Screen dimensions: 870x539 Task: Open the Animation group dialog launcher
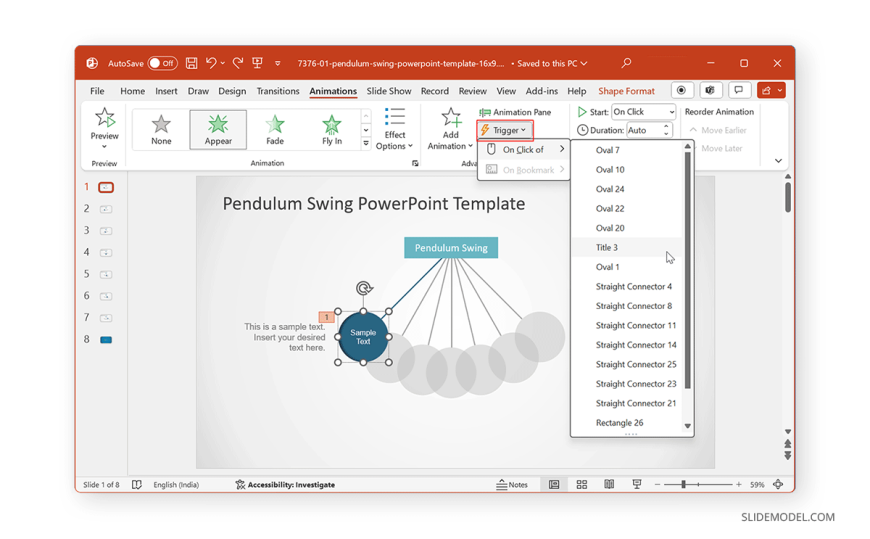click(x=415, y=163)
